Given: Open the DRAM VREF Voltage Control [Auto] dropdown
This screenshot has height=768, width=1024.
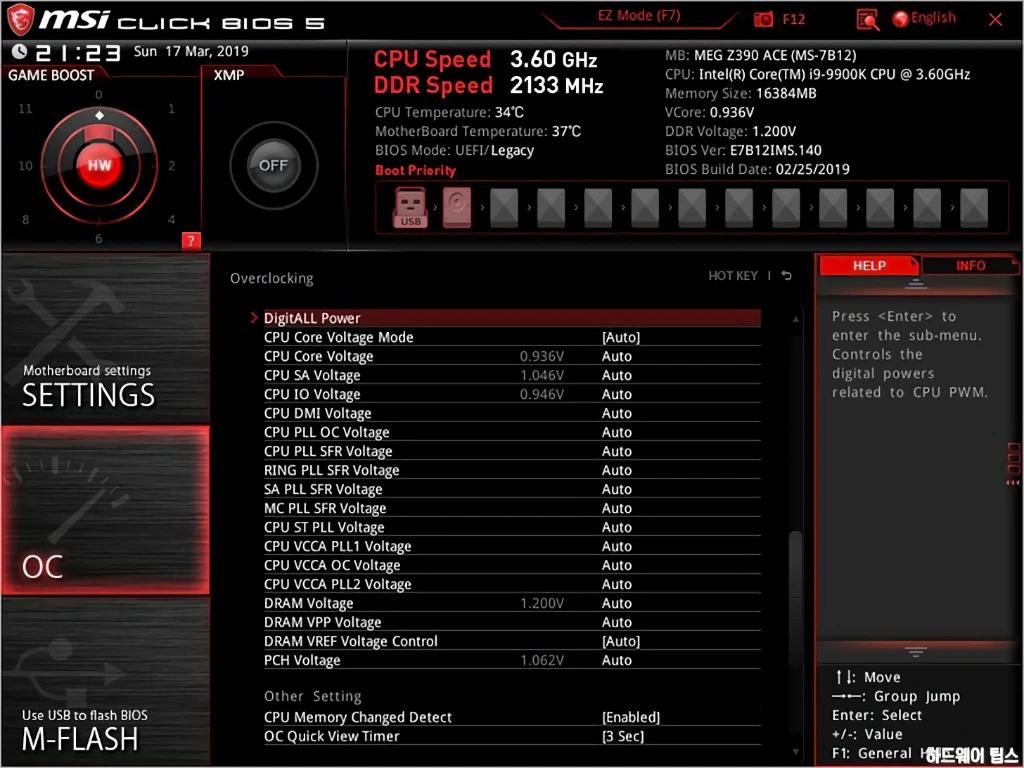Looking at the screenshot, I should pos(620,641).
